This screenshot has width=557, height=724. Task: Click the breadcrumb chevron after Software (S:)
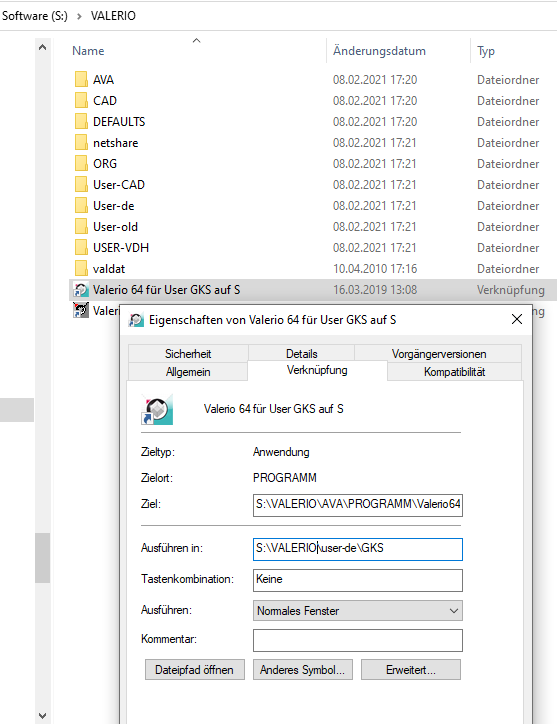click(x=79, y=16)
